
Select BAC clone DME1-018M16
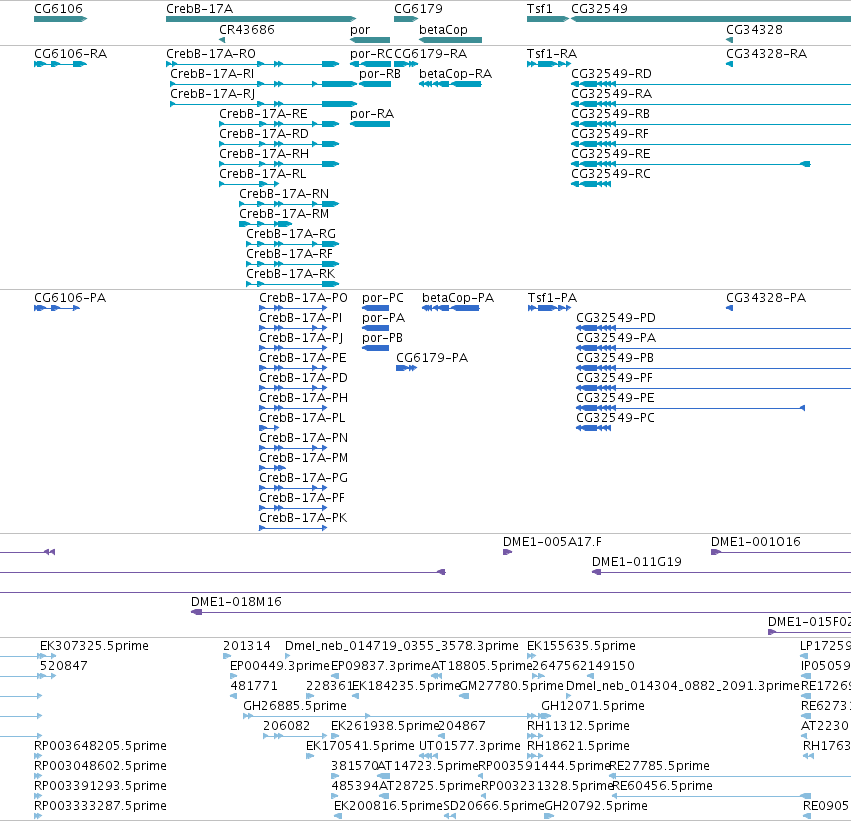coord(521,612)
